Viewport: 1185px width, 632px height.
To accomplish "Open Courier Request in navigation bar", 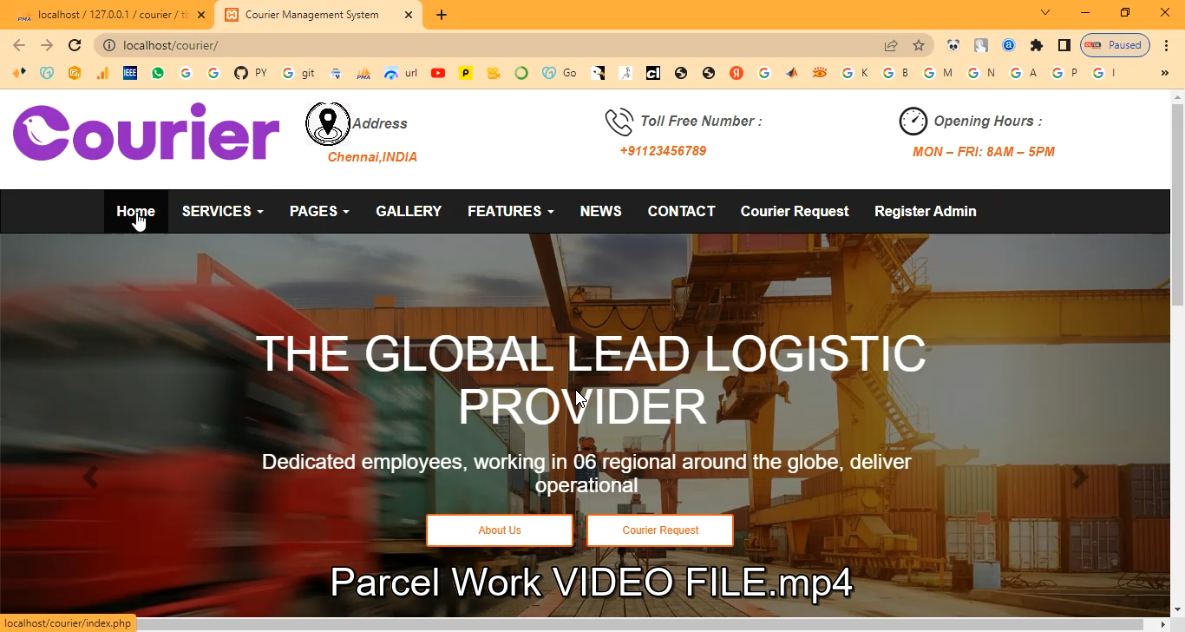I will click(x=794, y=212).
